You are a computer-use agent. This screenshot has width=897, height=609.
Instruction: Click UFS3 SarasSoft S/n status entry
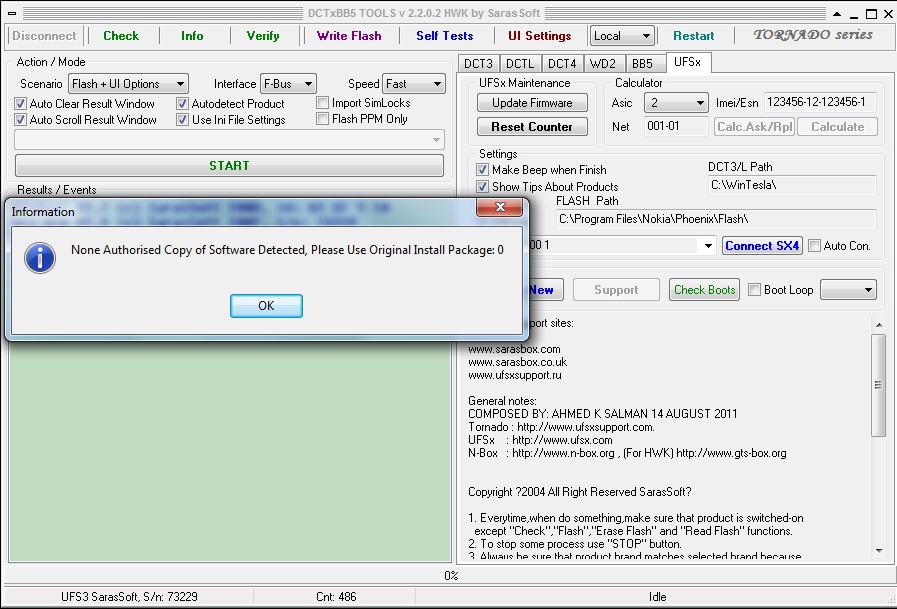[129, 597]
